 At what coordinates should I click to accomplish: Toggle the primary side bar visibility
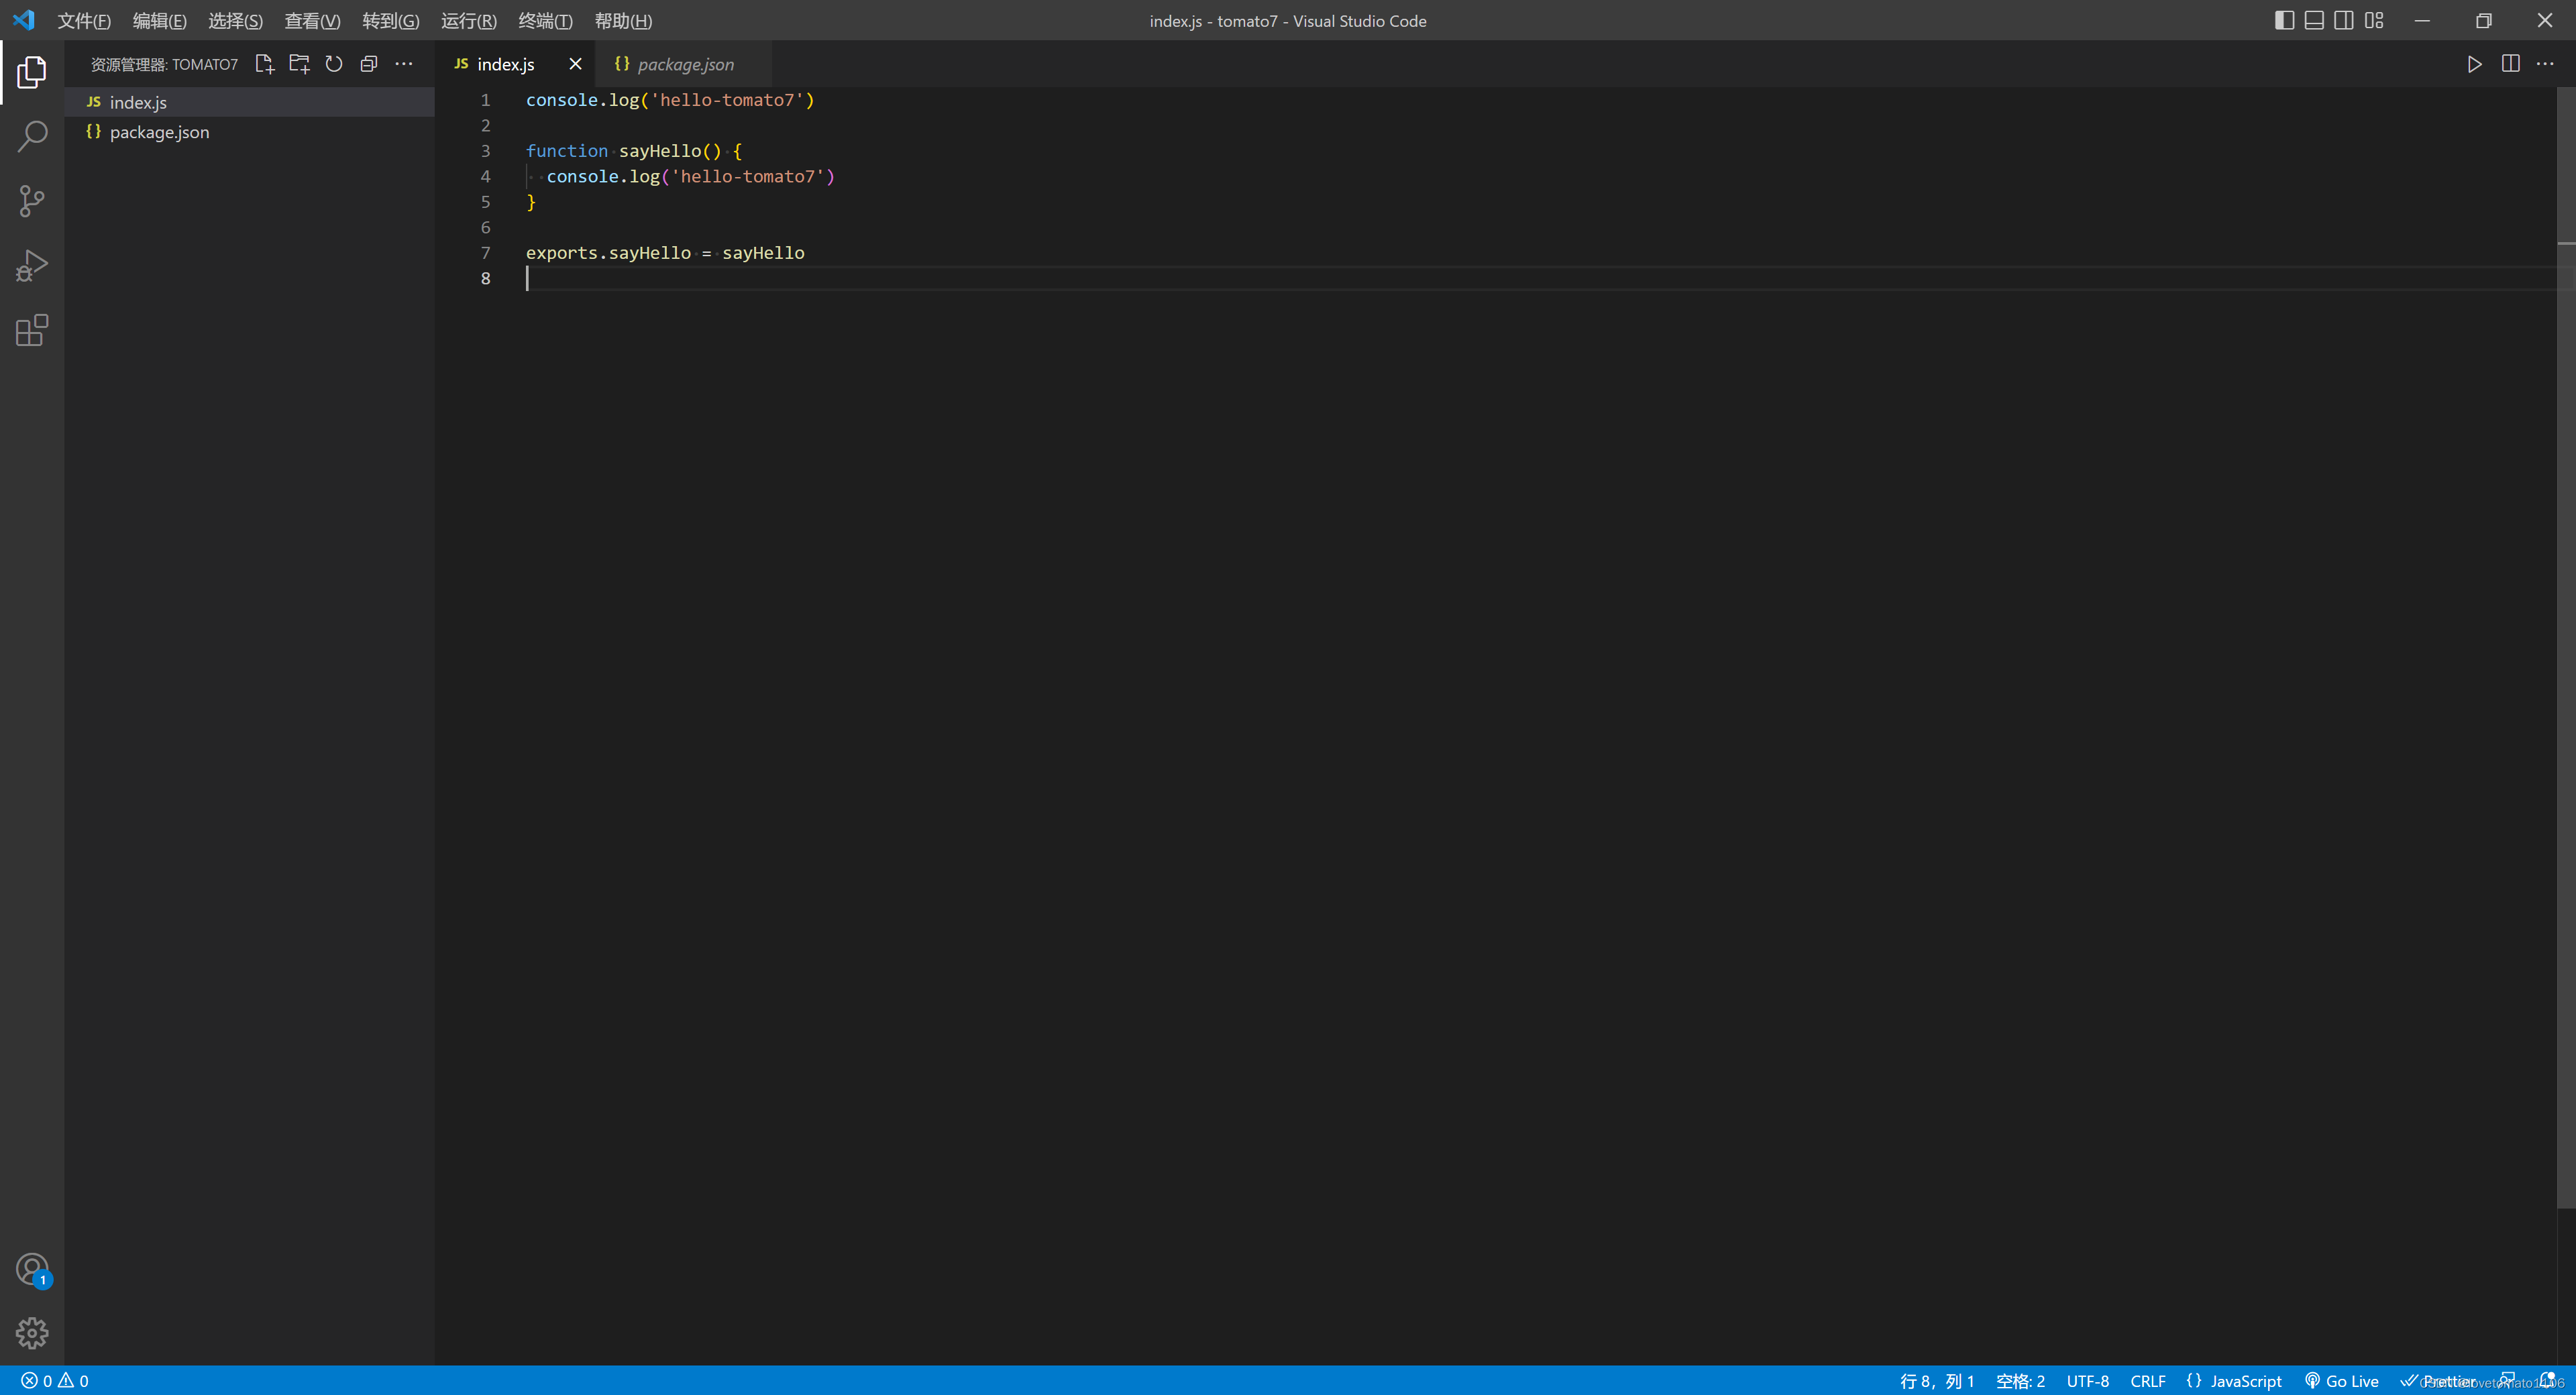pyautogui.click(x=2284, y=20)
